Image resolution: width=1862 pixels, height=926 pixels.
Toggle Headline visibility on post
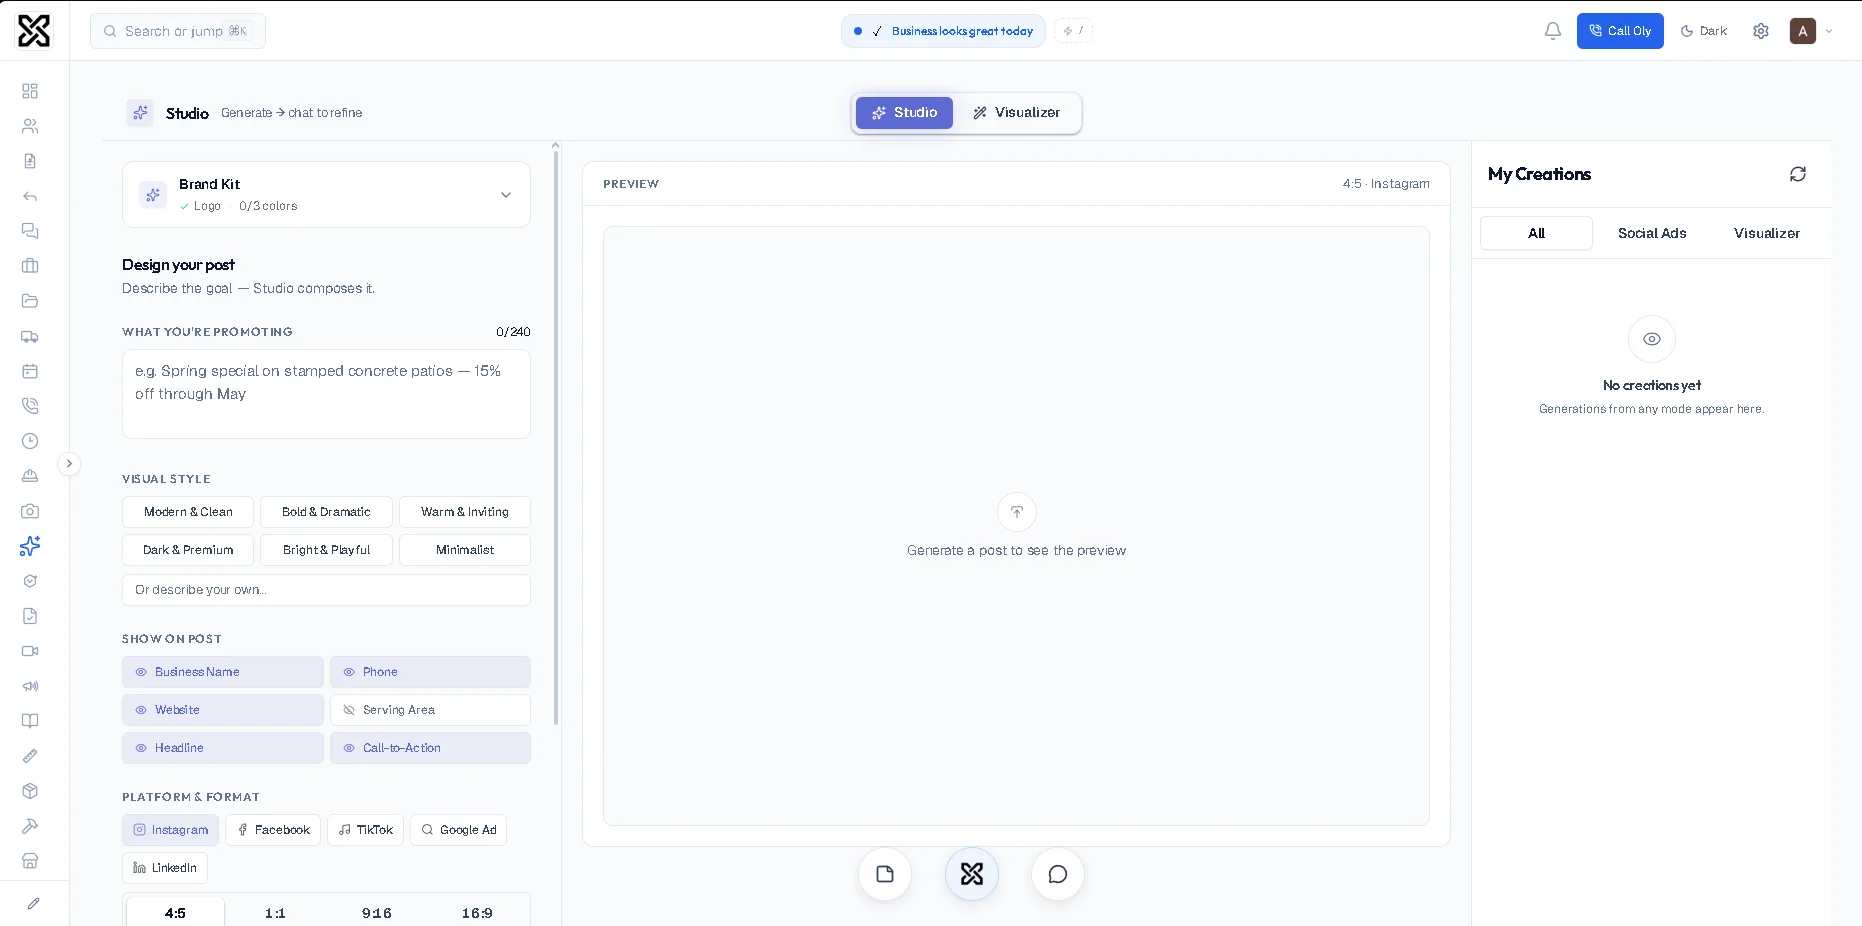(223, 748)
